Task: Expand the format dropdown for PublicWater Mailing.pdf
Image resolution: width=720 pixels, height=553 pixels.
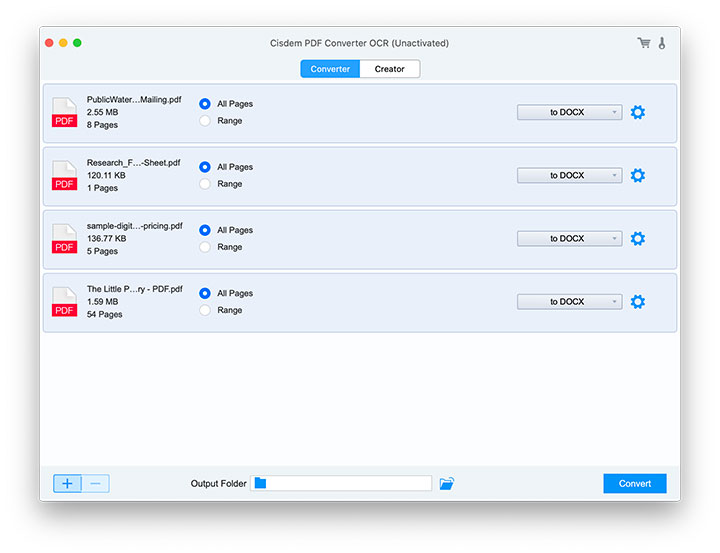Action: pyautogui.click(x=569, y=112)
